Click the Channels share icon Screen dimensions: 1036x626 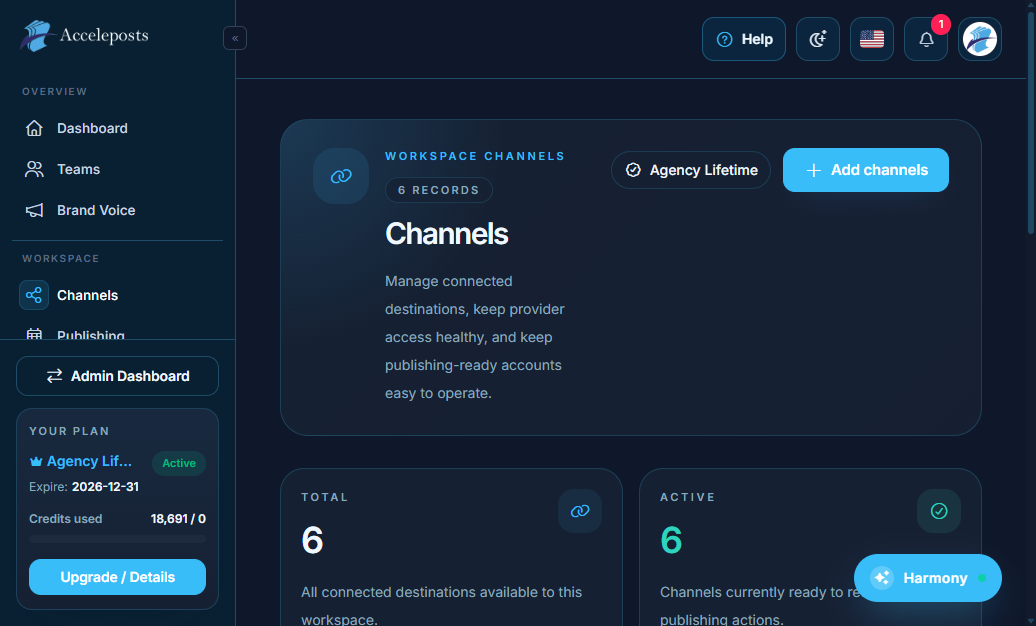(x=34, y=295)
